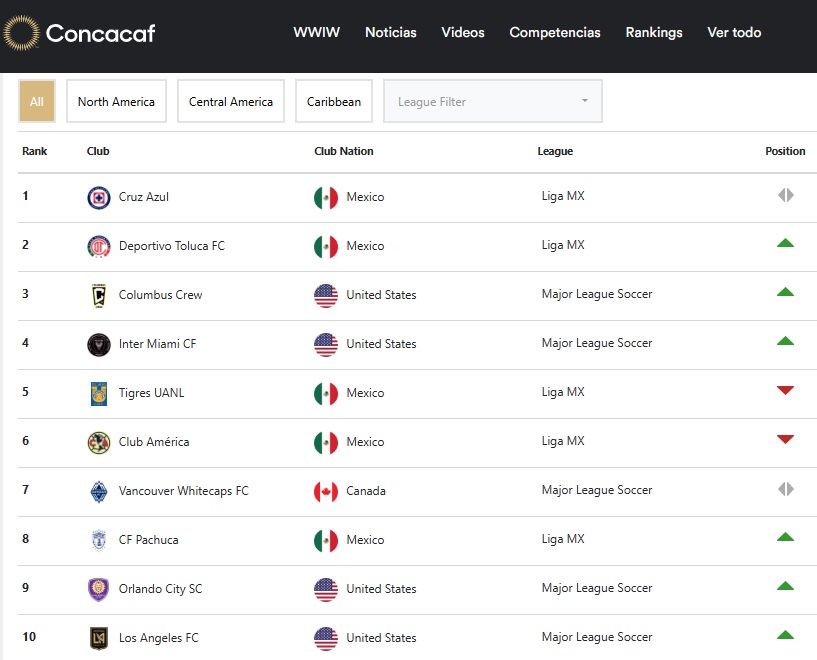
Task: Open the Los Angeles FC name link
Action: pos(159,638)
